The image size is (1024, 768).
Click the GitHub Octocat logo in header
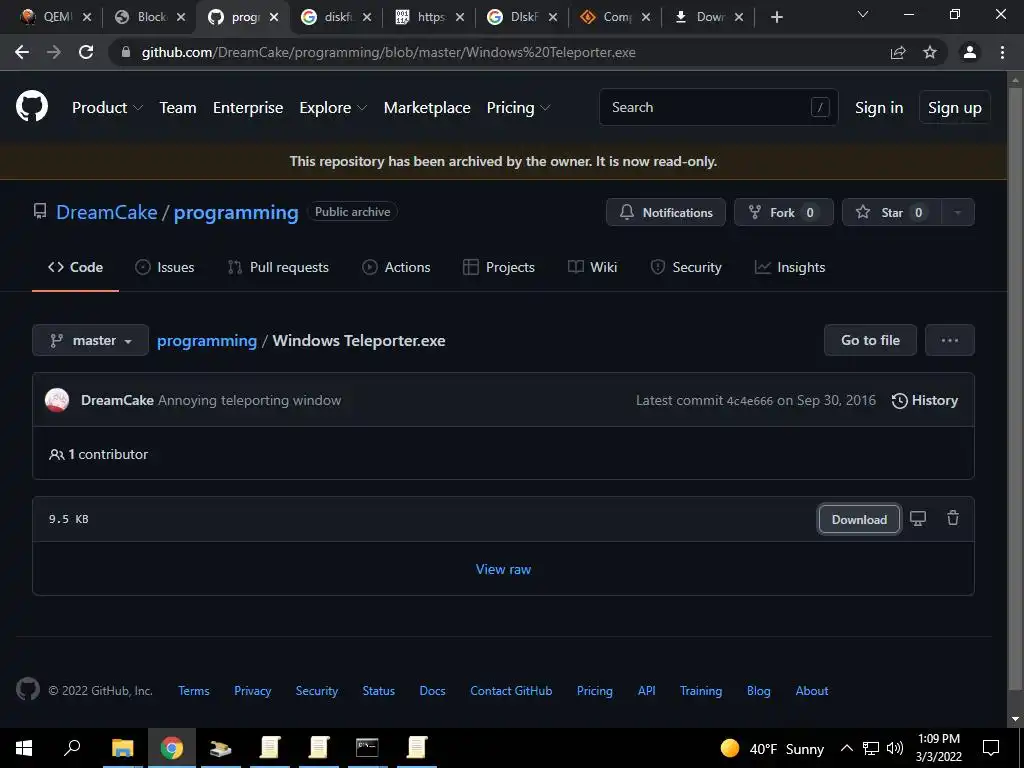coord(31,106)
